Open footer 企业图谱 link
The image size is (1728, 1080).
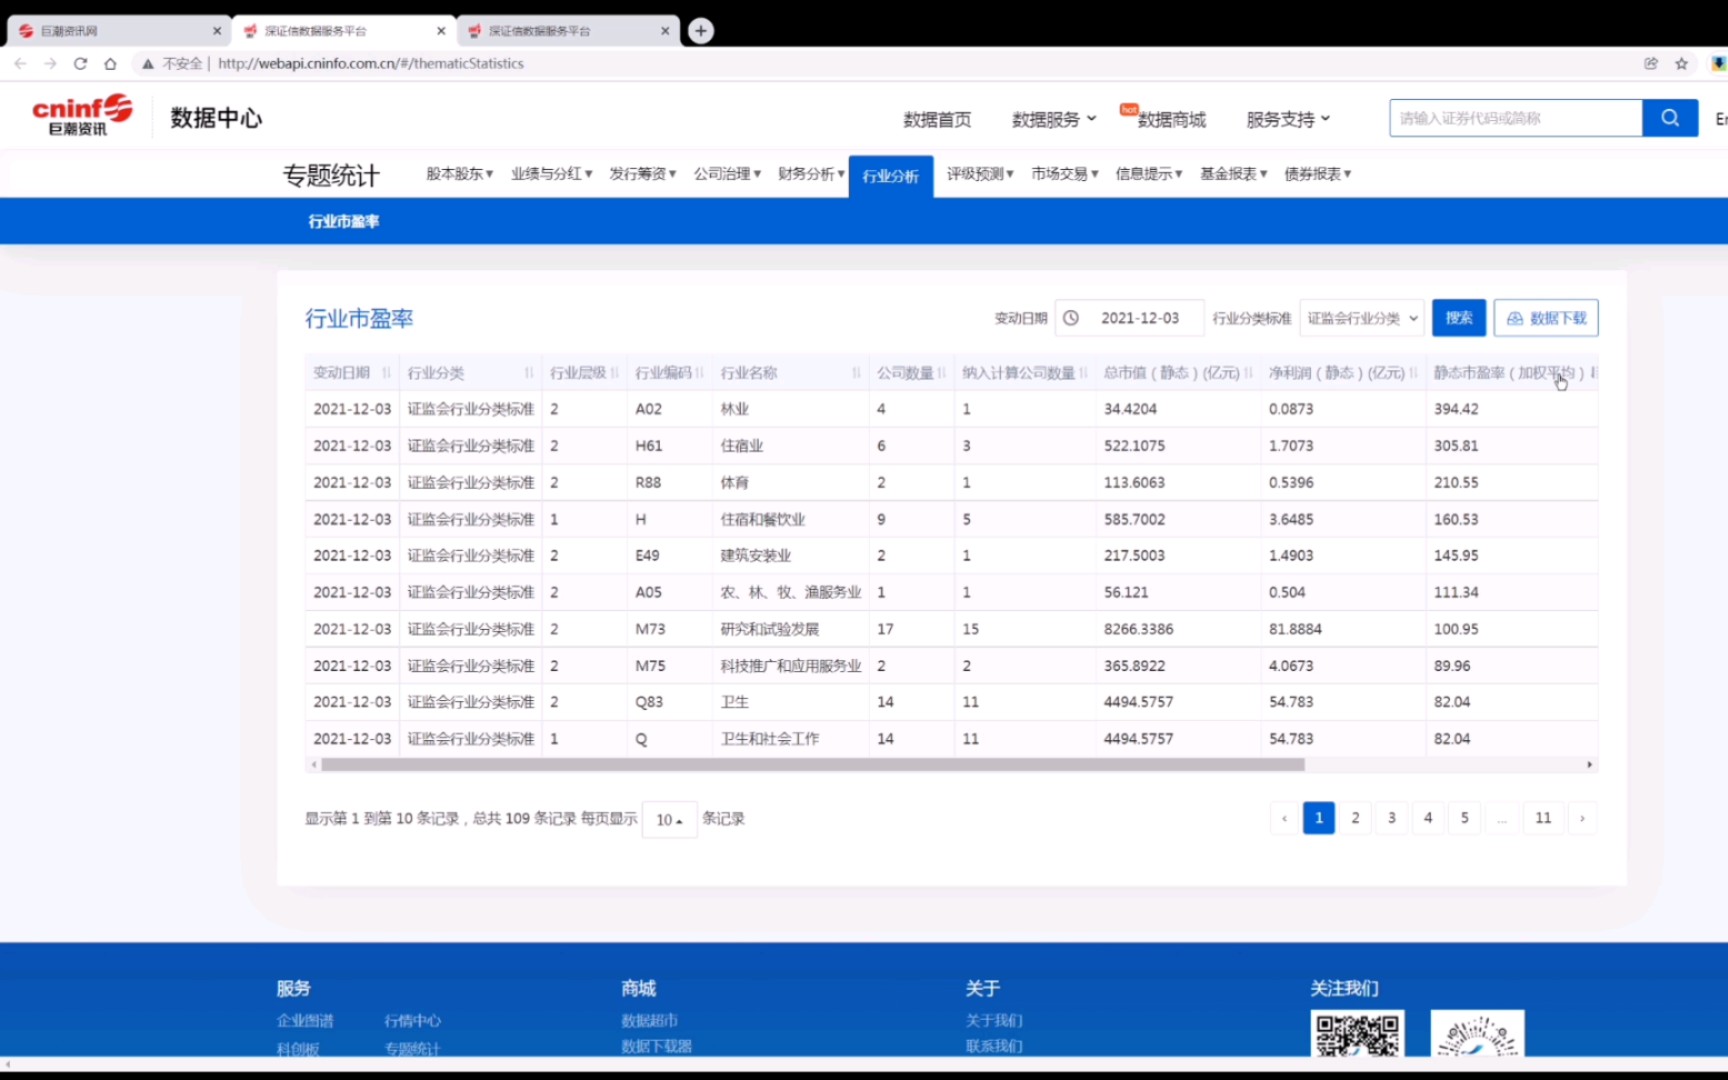[305, 1020]
